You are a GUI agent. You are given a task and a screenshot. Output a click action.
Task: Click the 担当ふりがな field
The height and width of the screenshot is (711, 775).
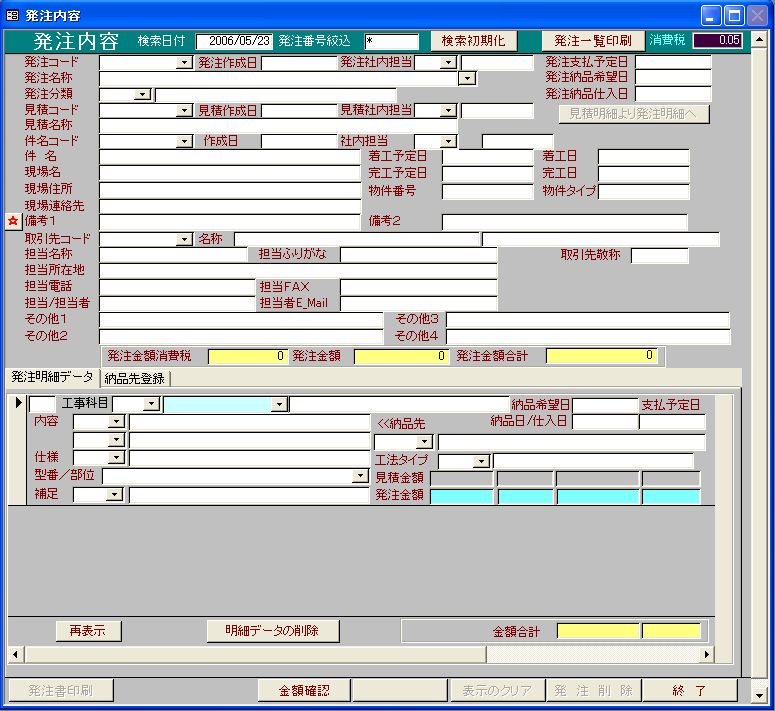(x=419, y=255)
